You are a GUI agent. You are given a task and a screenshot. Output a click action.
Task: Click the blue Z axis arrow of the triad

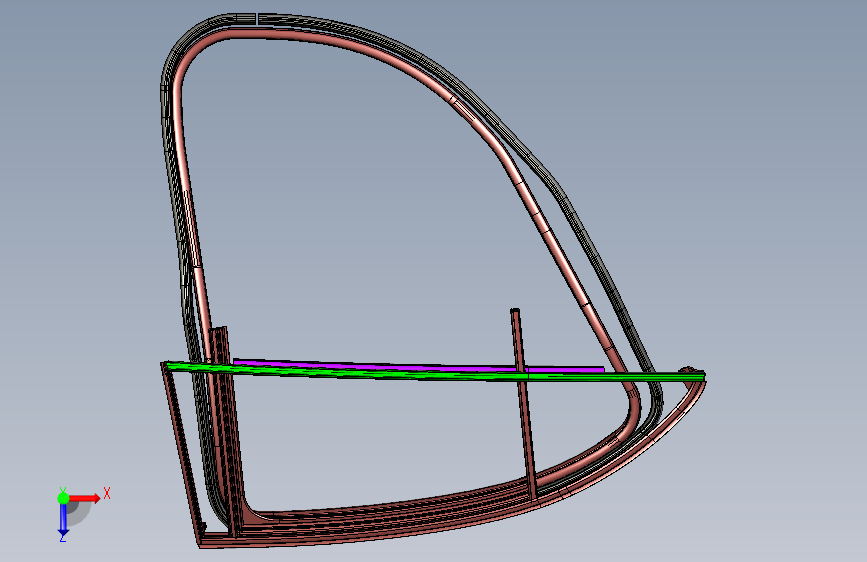pyautogui.click(x=63, y=519)
